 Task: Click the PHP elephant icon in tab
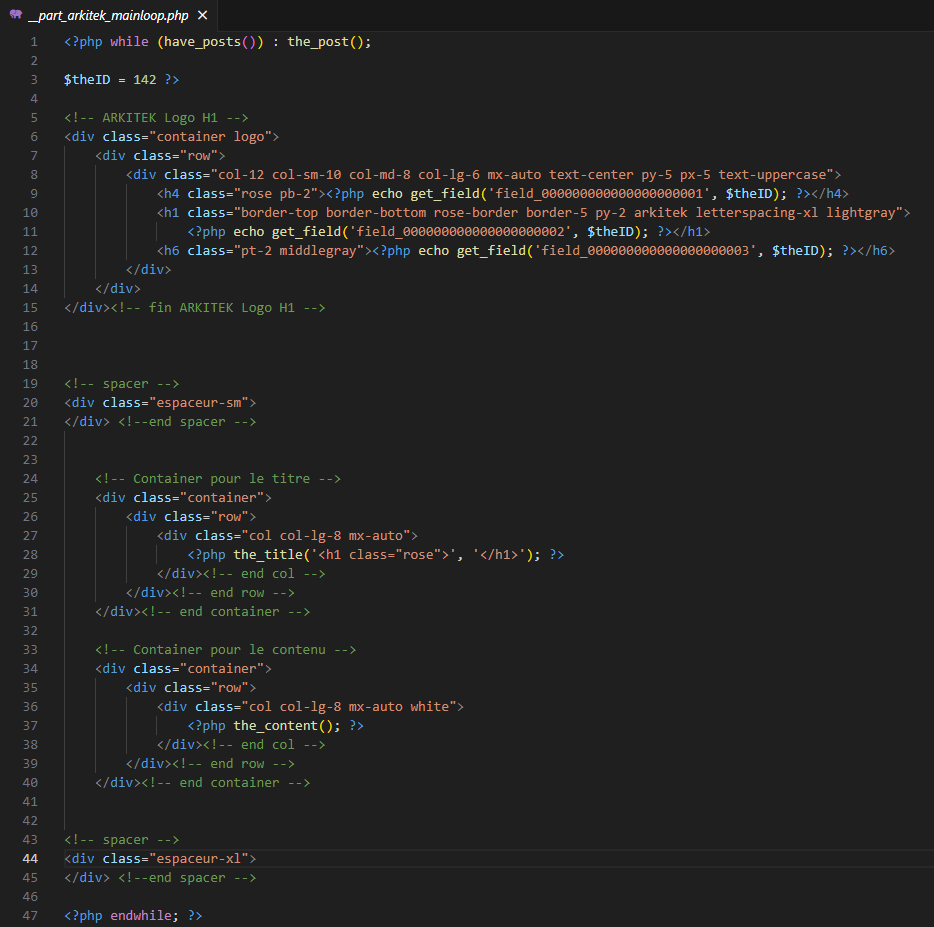(15, 16)
